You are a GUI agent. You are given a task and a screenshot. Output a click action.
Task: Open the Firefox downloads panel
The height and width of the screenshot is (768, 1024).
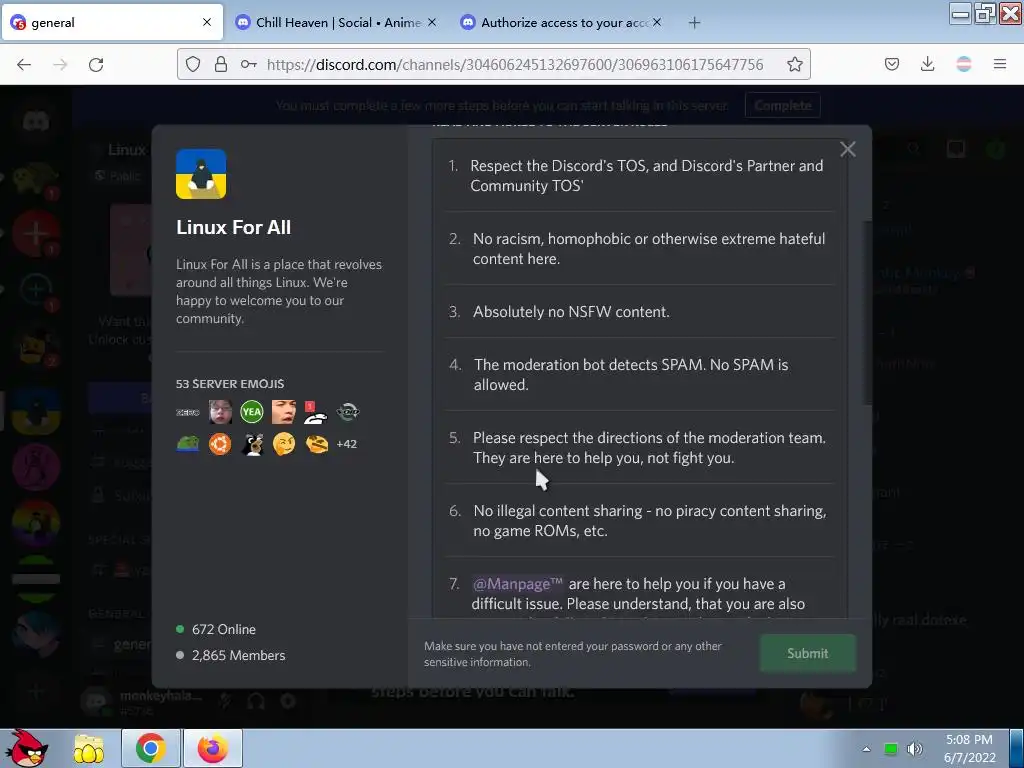coord(927,64)
